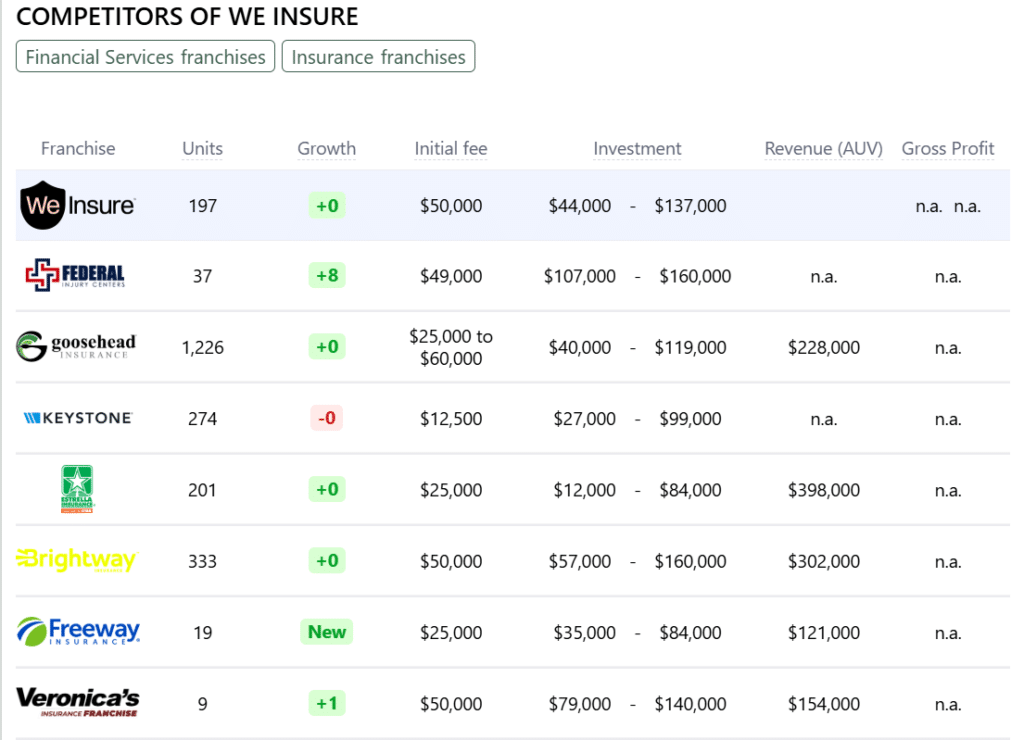Image resolution: width=1024 pixels, height=740 pixels.
Task: Click the 197 units value
Action: [x=202, y=206]
